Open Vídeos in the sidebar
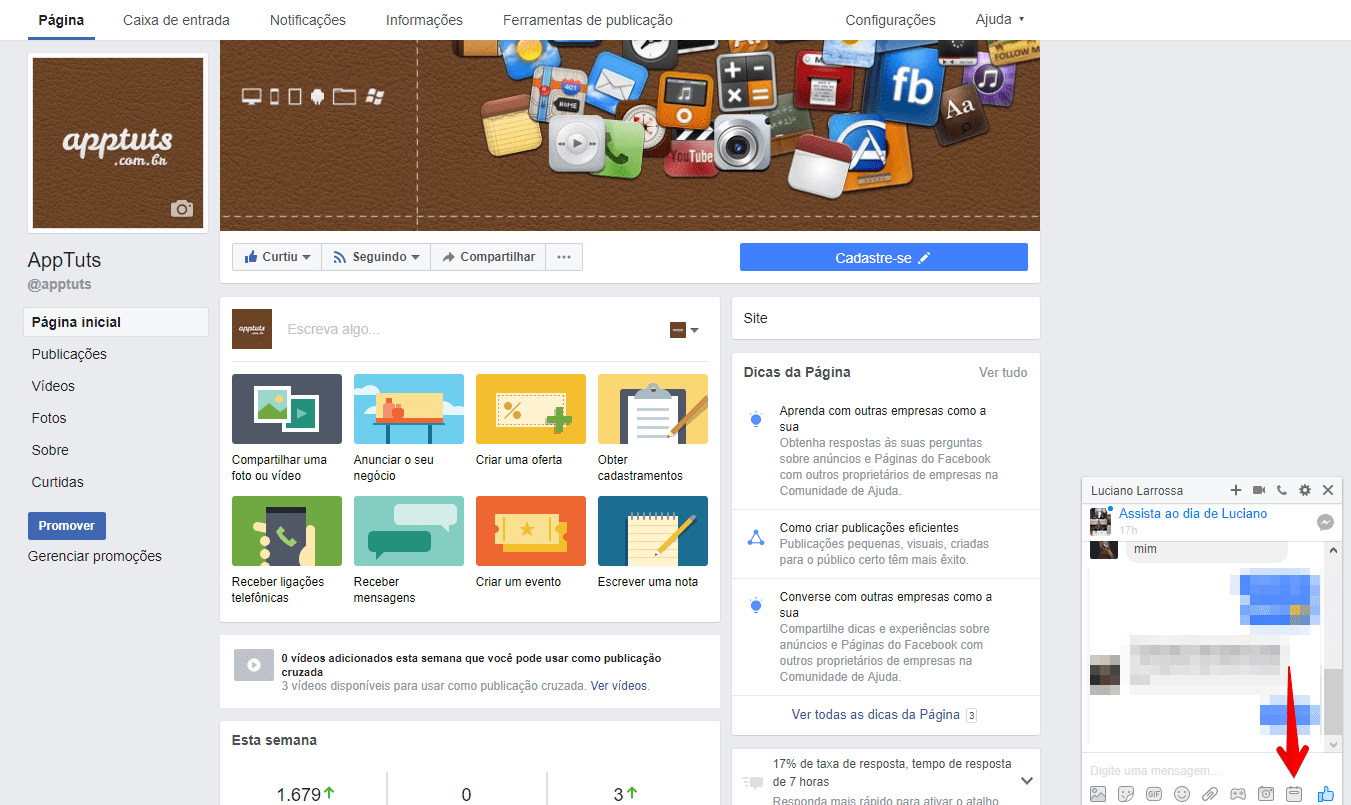The height and width of the screenshot is (805, 1351). 53,386
